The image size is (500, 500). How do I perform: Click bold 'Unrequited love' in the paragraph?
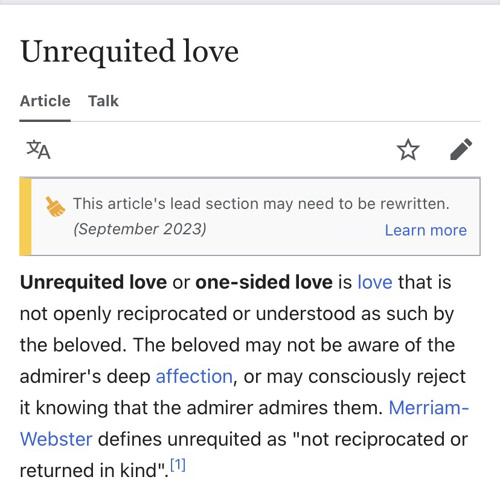coord(93,282)
